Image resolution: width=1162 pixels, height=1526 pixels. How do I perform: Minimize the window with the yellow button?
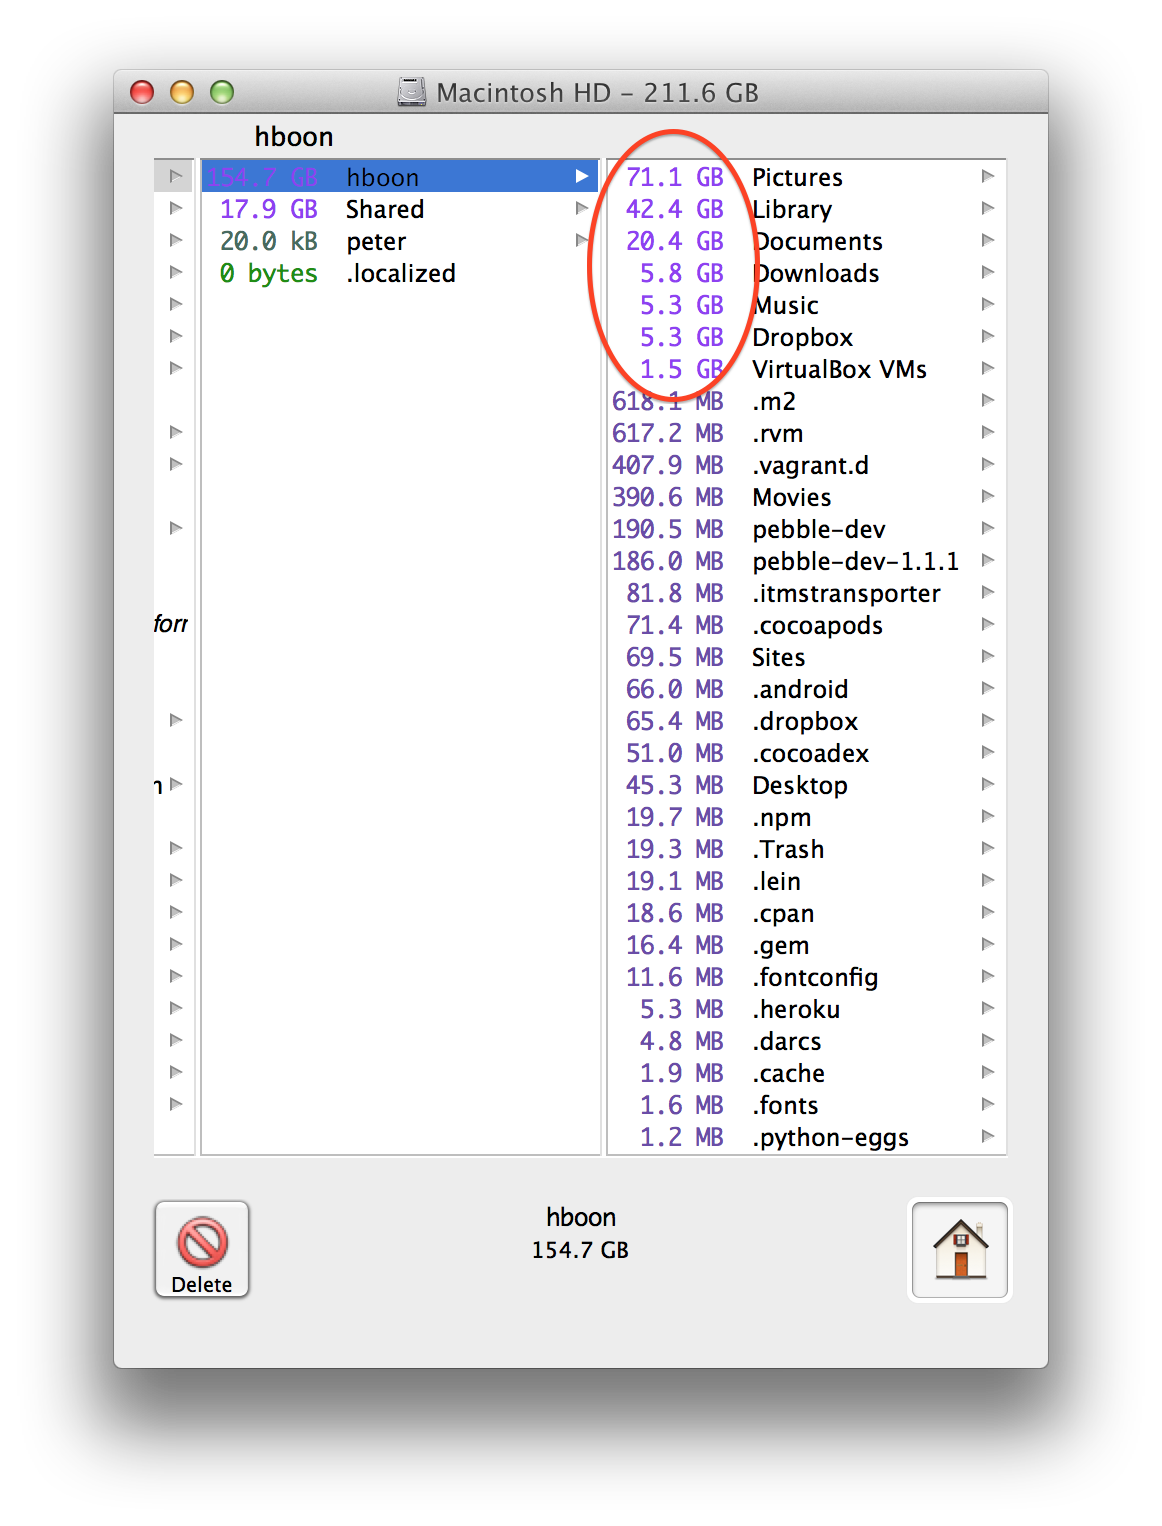(182, 92)
